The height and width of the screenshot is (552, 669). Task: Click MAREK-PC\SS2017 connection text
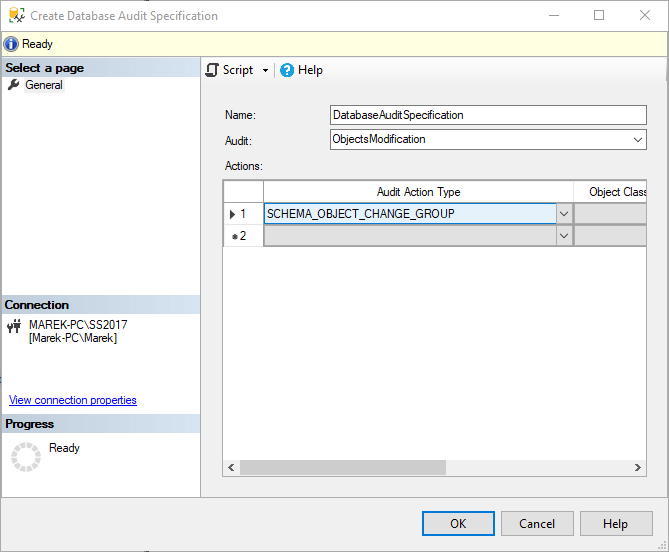click(78, 325)
